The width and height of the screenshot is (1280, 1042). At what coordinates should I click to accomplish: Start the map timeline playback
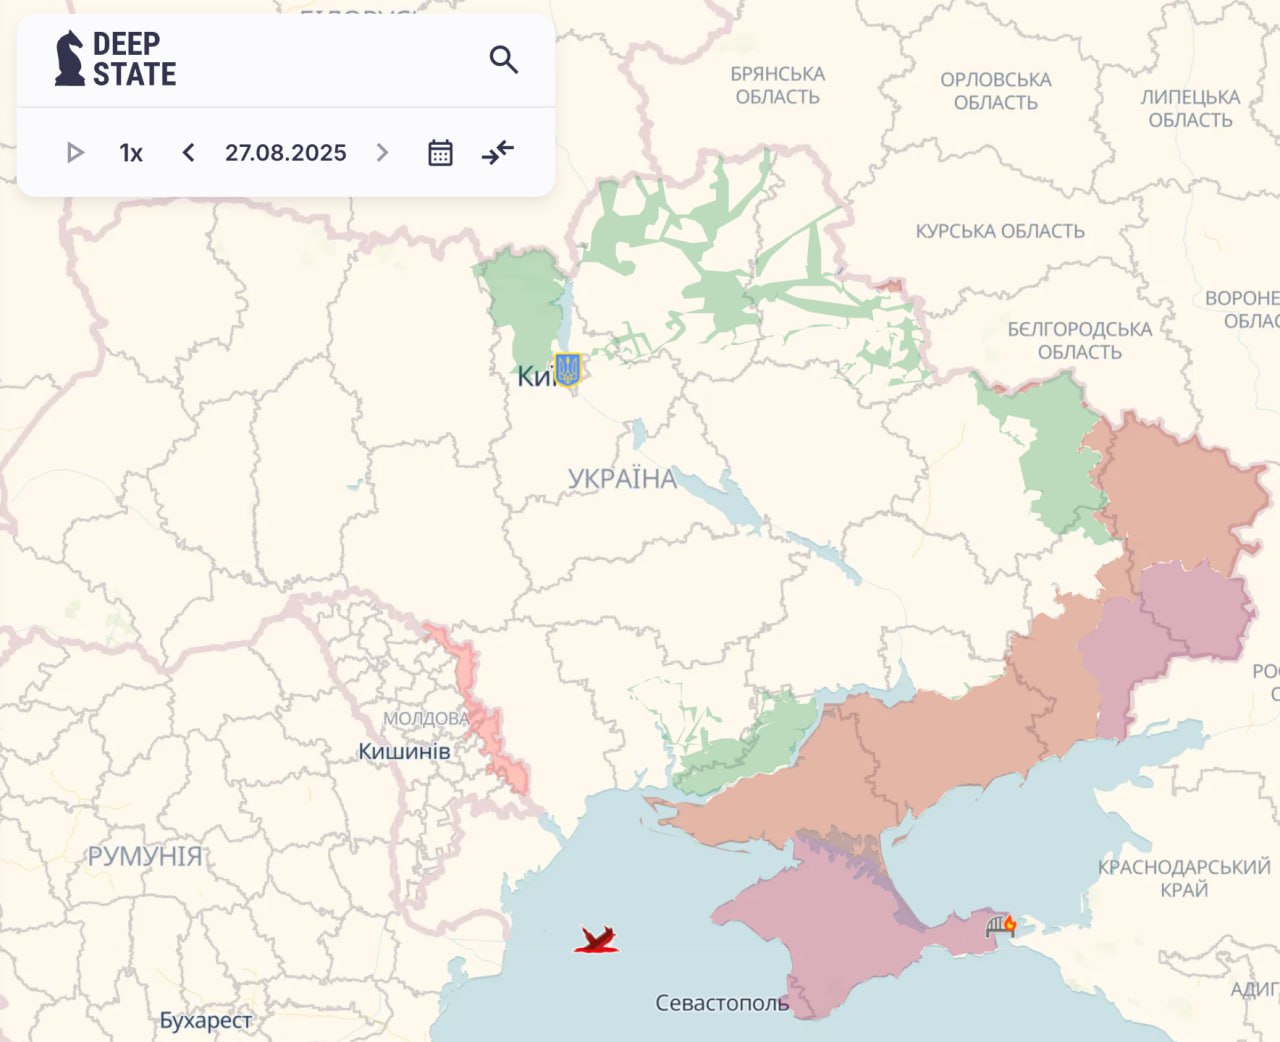click(x=75, y=153)
